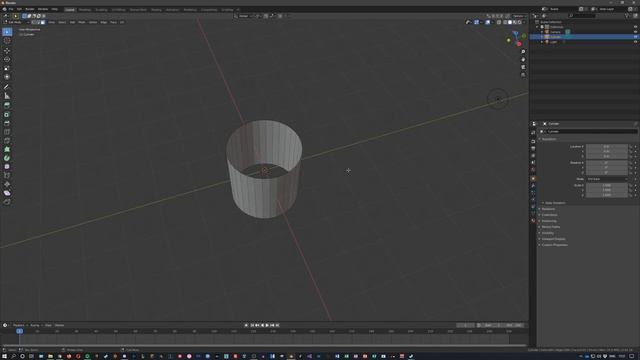This screenshot has height=360, width=640.
Task: Open the File menu
Action: [x=11, y=9]
